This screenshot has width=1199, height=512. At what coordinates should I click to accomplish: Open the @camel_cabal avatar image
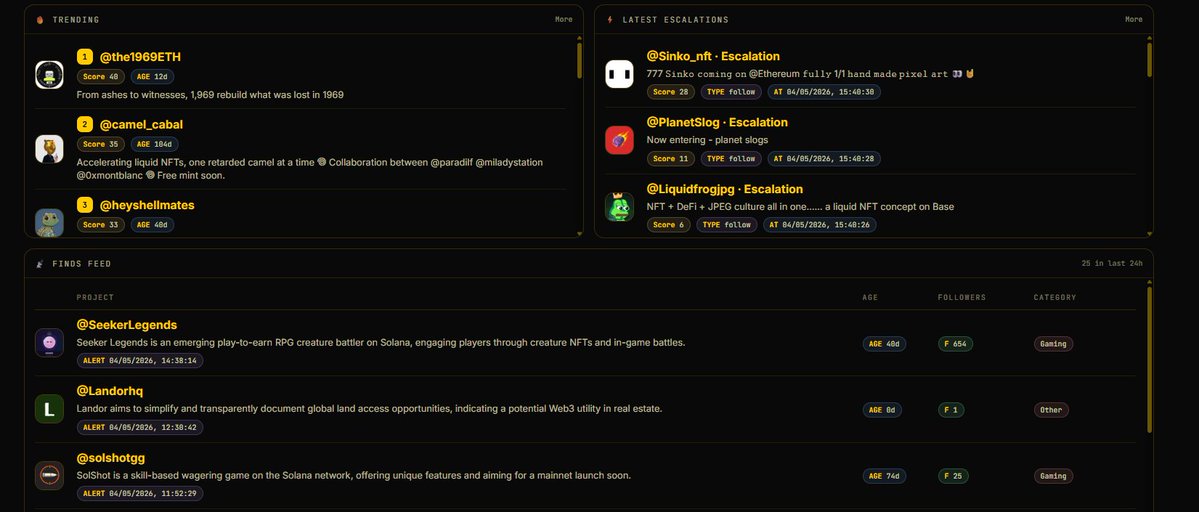(49, 149)
